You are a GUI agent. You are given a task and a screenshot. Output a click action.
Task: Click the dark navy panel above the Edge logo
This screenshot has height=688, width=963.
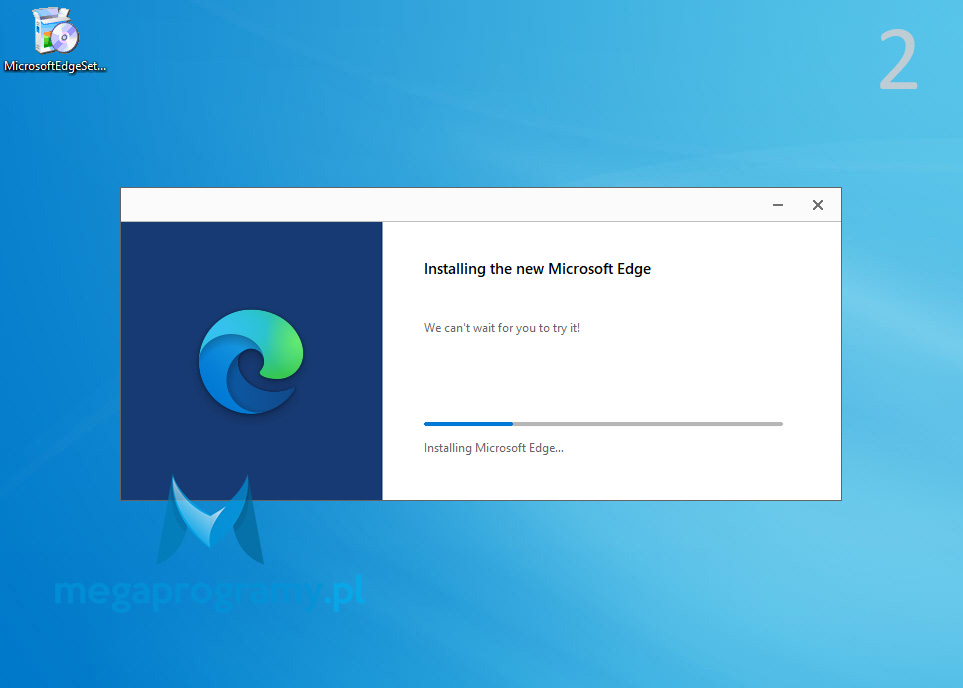[x=251, y=262]
